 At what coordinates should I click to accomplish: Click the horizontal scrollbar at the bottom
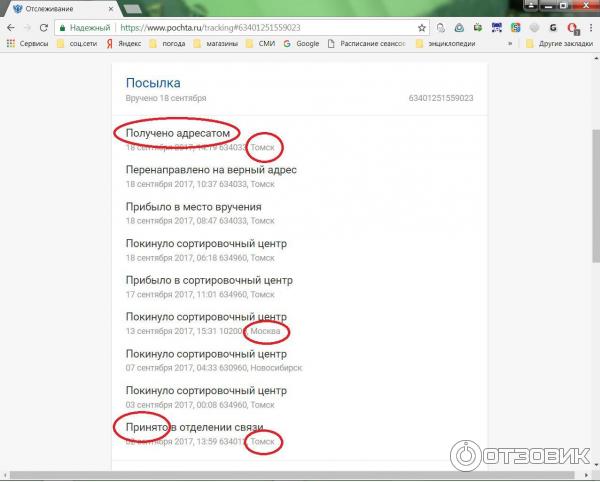coord(293,475)
